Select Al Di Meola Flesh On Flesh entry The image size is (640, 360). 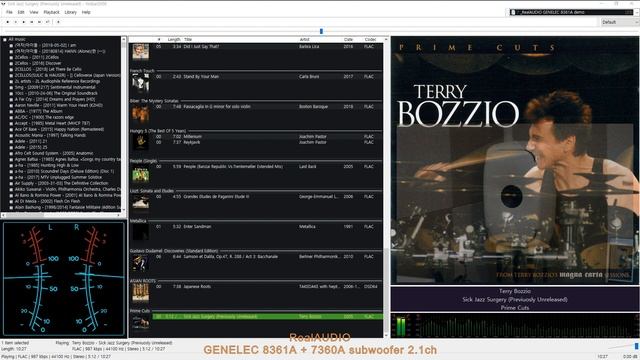point(47,201)
